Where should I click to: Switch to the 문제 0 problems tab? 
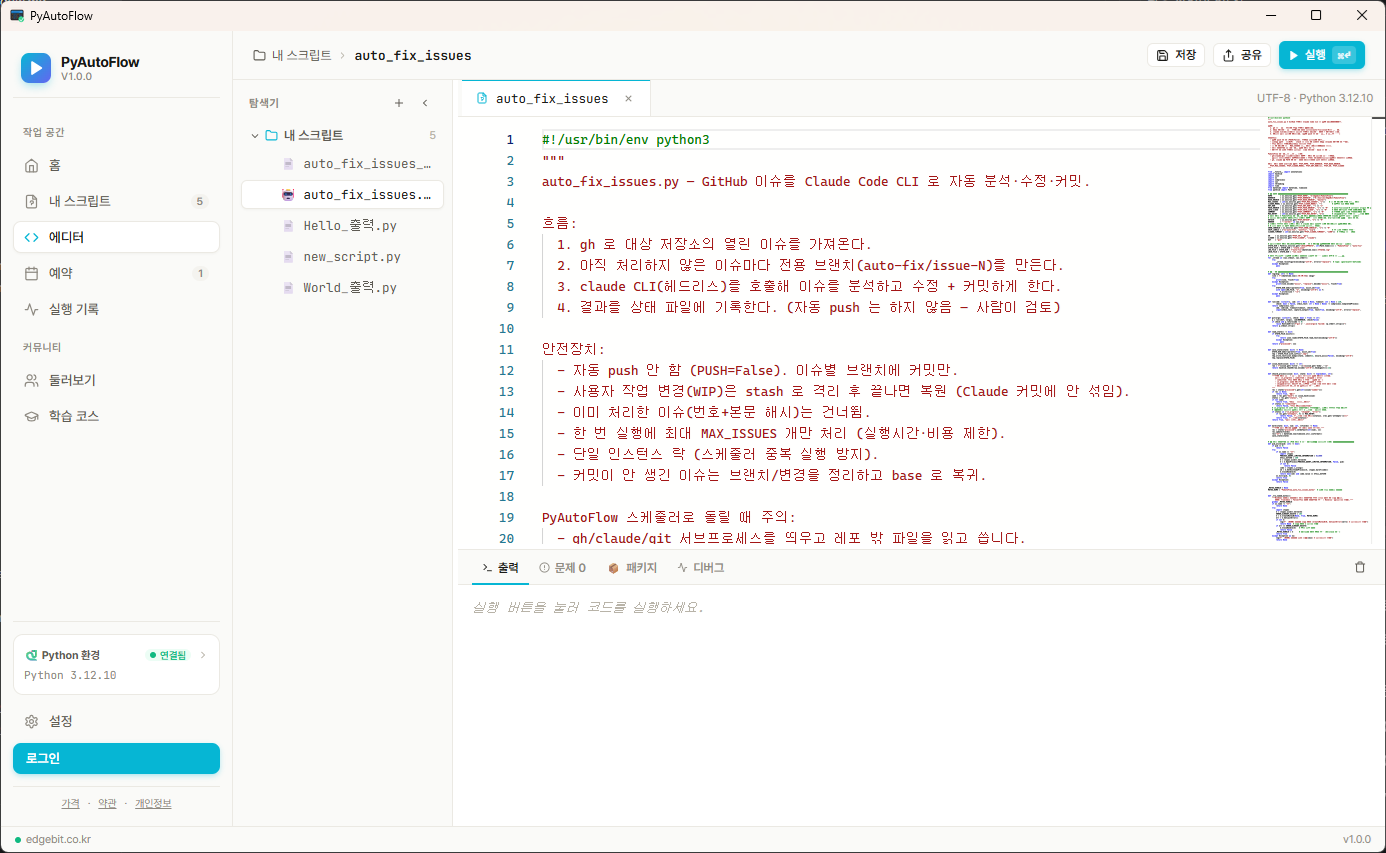[562, 568]
